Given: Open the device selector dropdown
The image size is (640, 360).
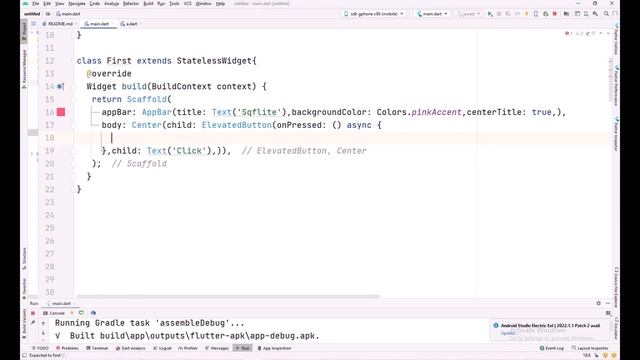Looking at the screenshot, I should pos(373,14).
